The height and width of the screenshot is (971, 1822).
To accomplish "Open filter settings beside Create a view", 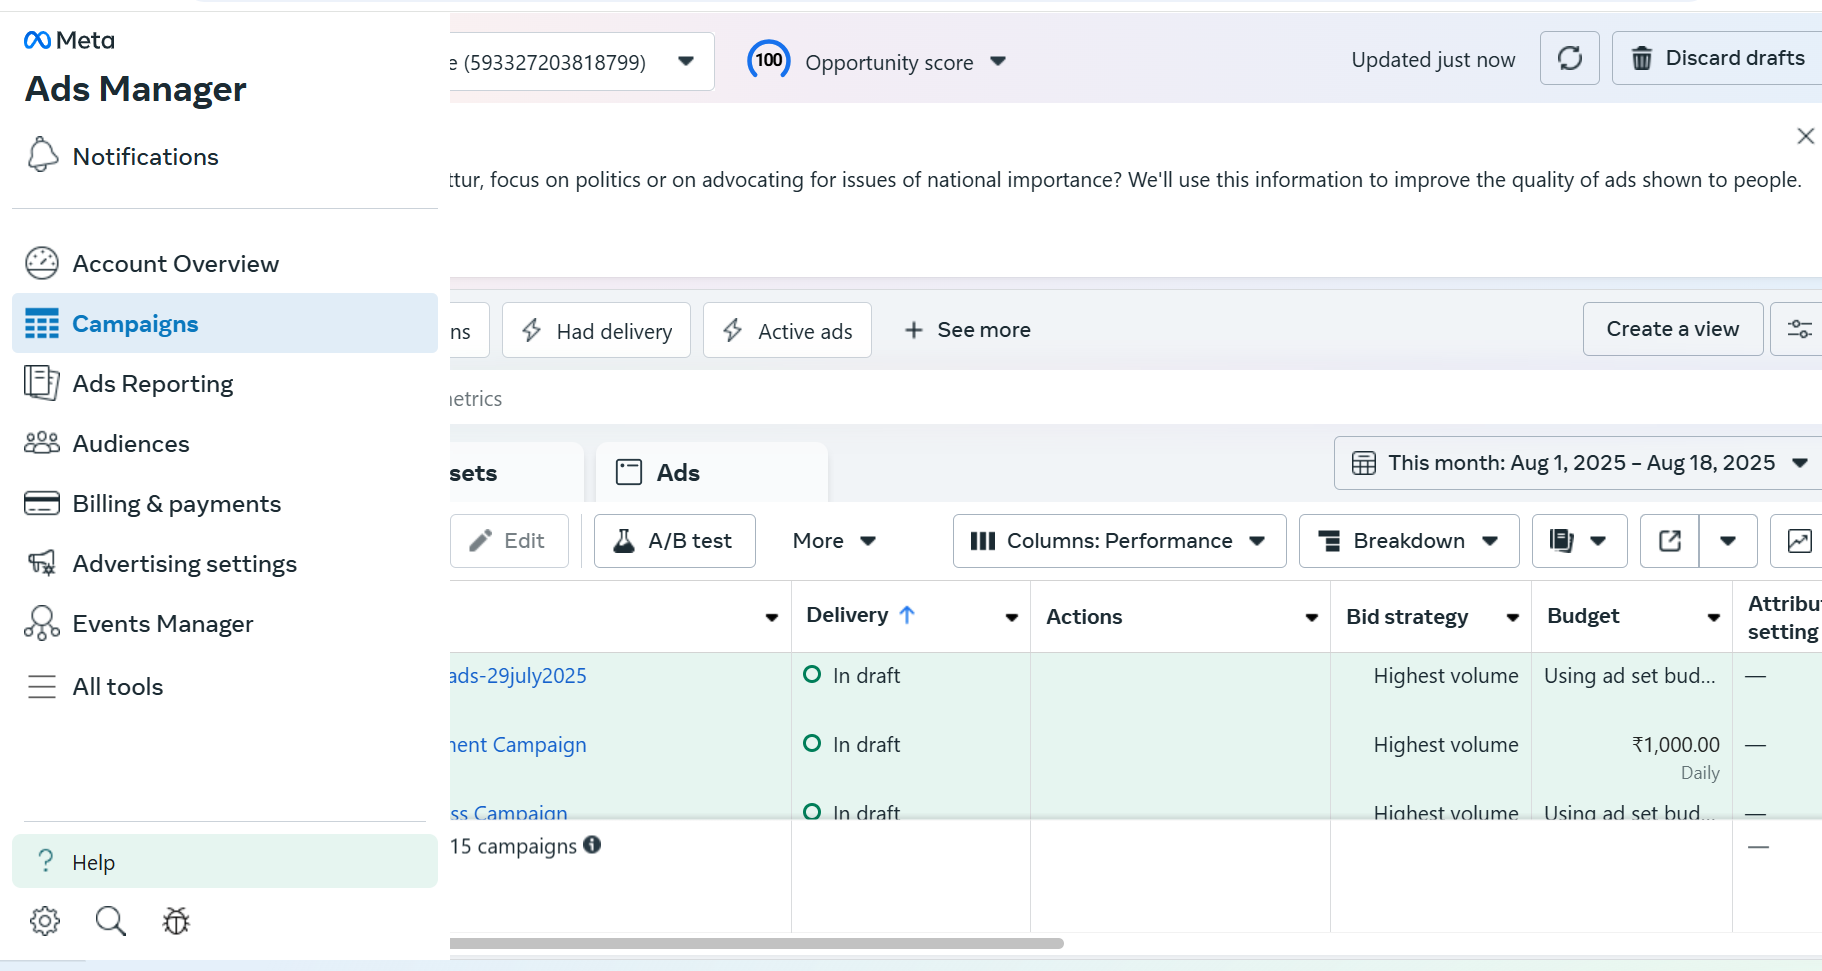I will click(x=1799, y=328).
